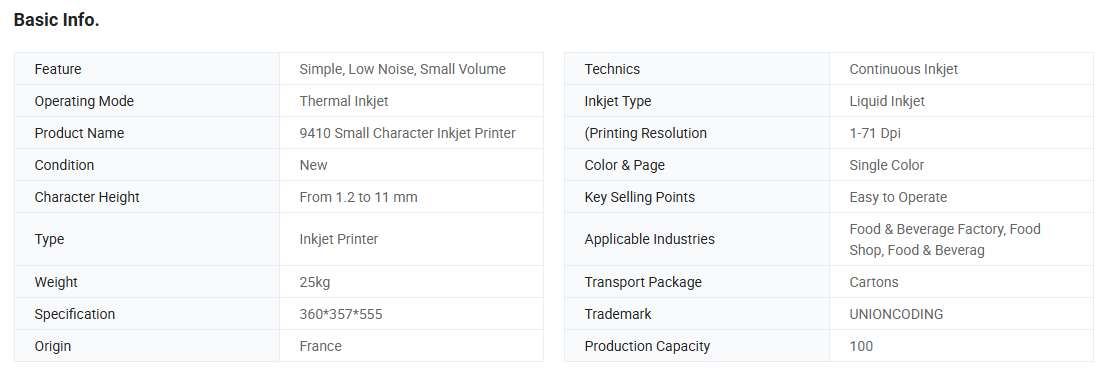
Task: Select the 360*357*555 specification value
Action: click(341, 314)
